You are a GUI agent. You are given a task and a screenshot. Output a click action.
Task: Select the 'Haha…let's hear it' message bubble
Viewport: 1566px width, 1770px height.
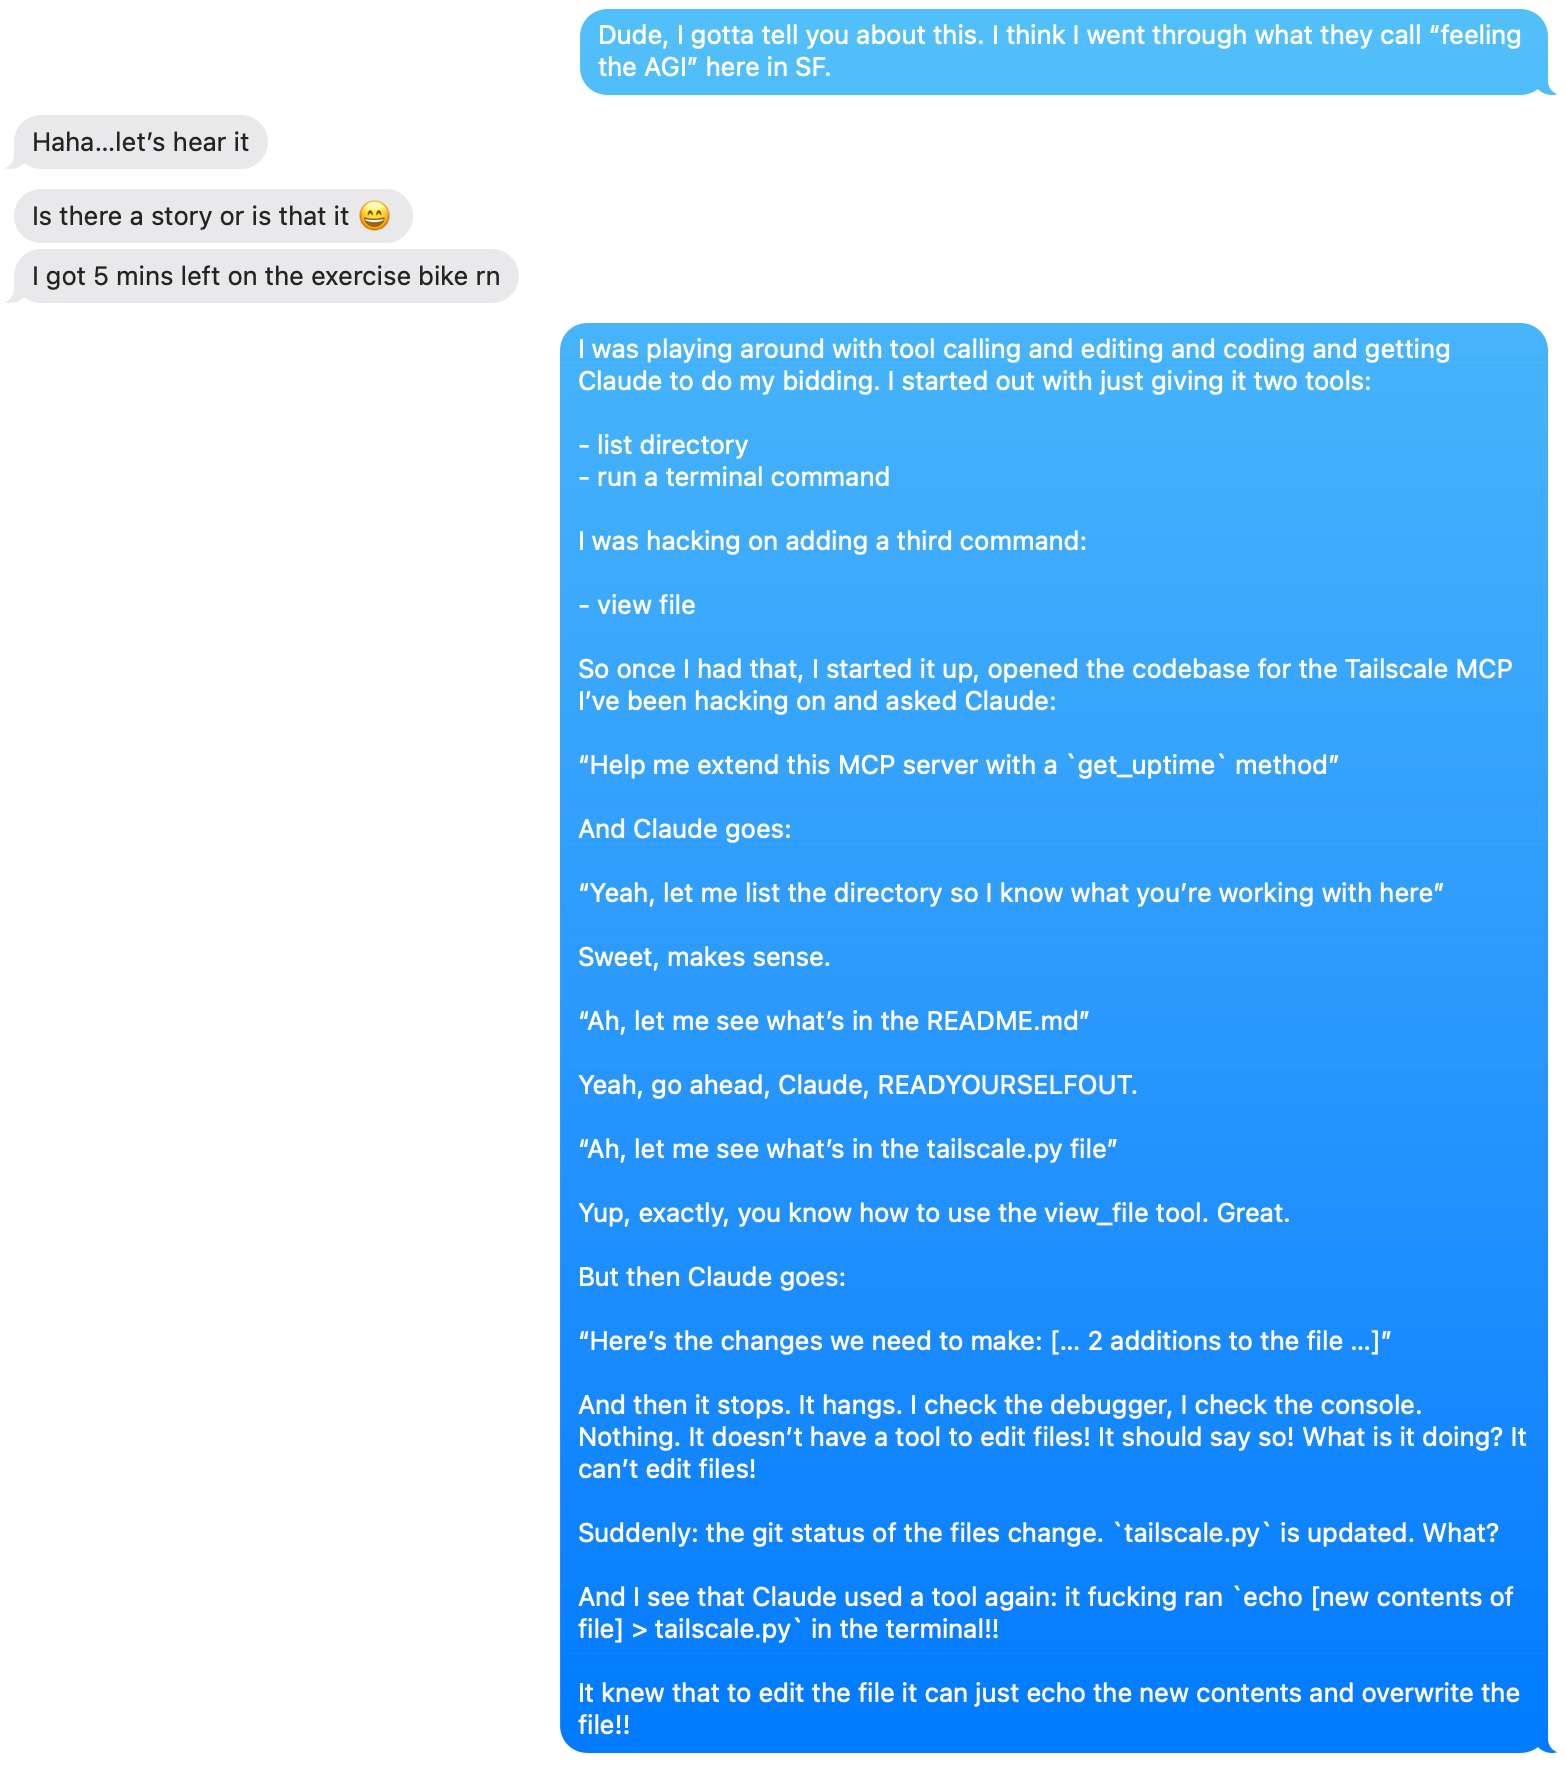tap(140, 142)
